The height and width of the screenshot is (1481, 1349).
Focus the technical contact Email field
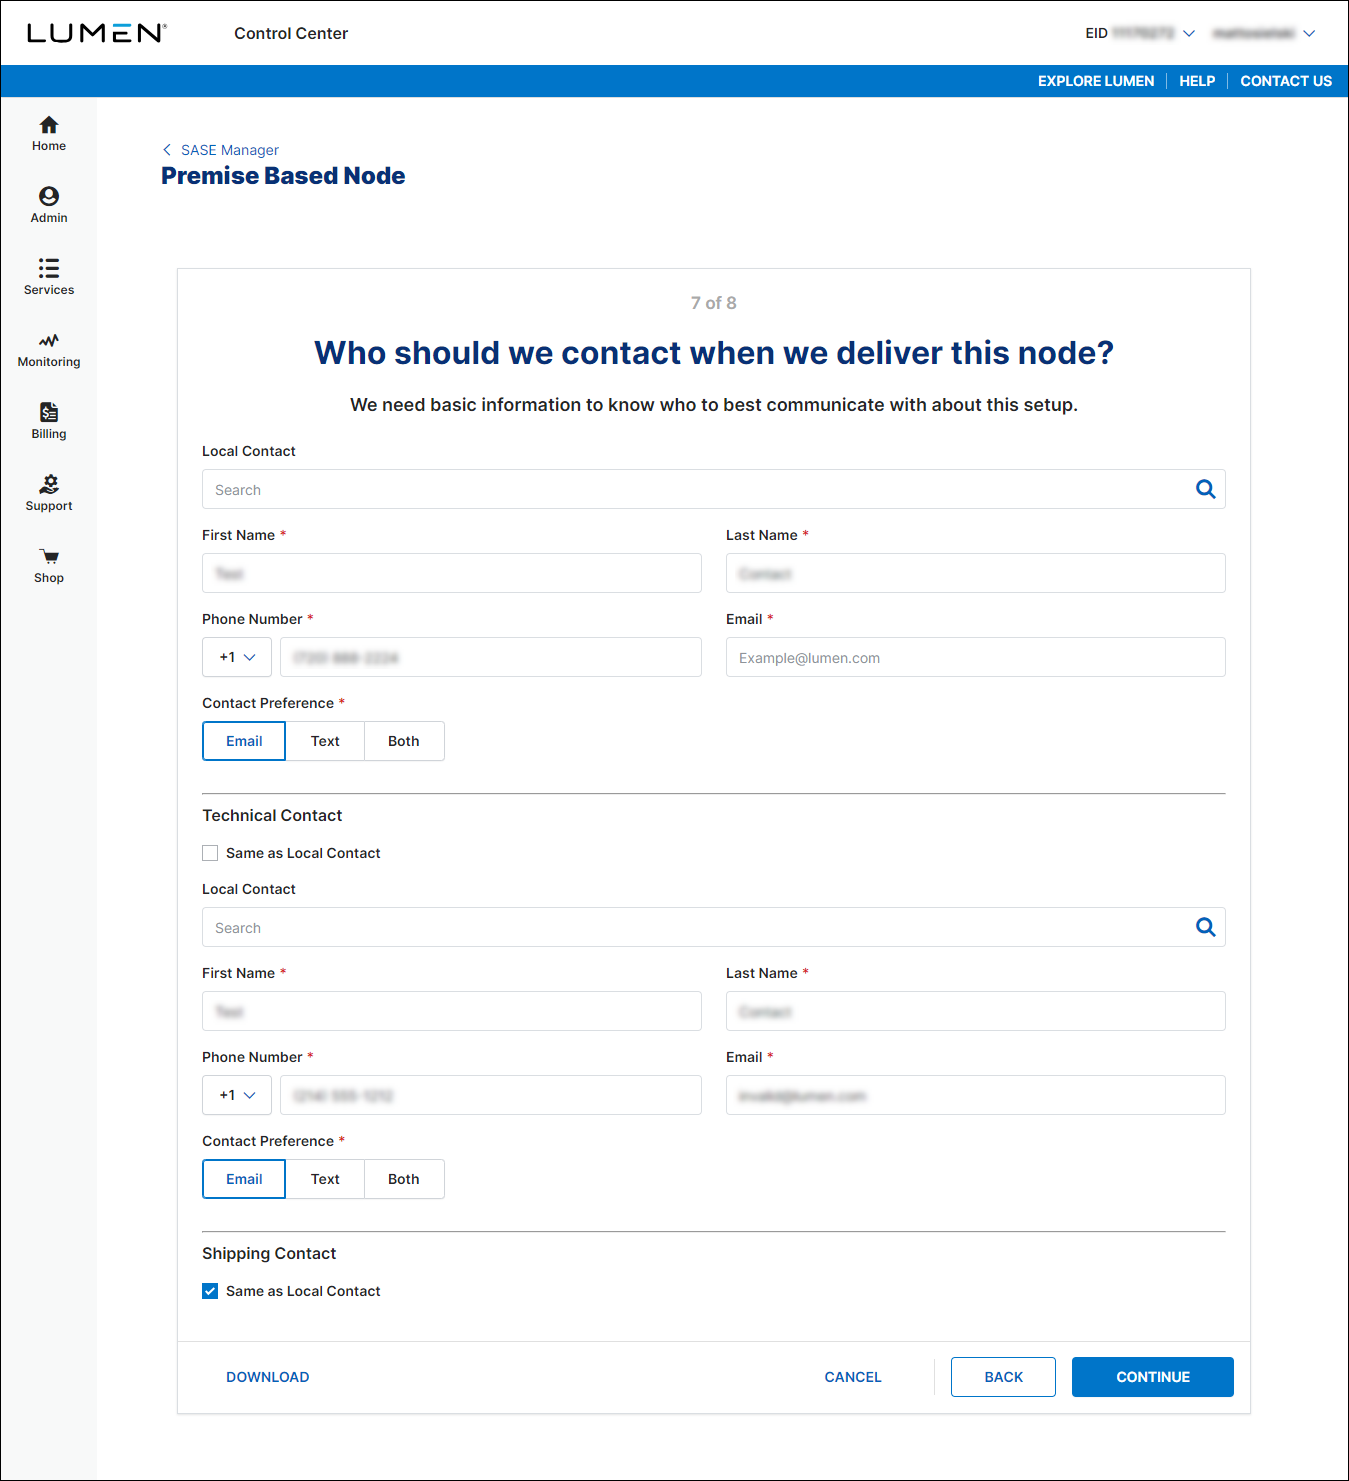[976, 1095]
